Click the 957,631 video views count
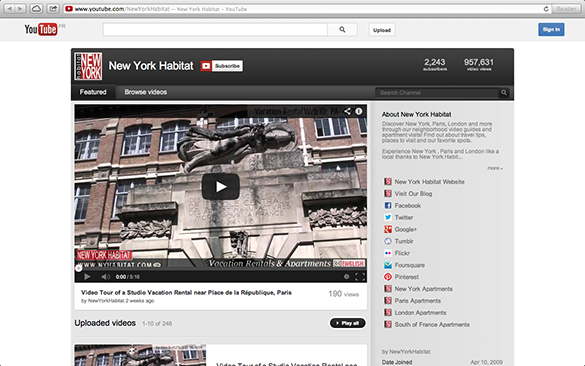Viewport: 585px width, 366px height. 479,64
